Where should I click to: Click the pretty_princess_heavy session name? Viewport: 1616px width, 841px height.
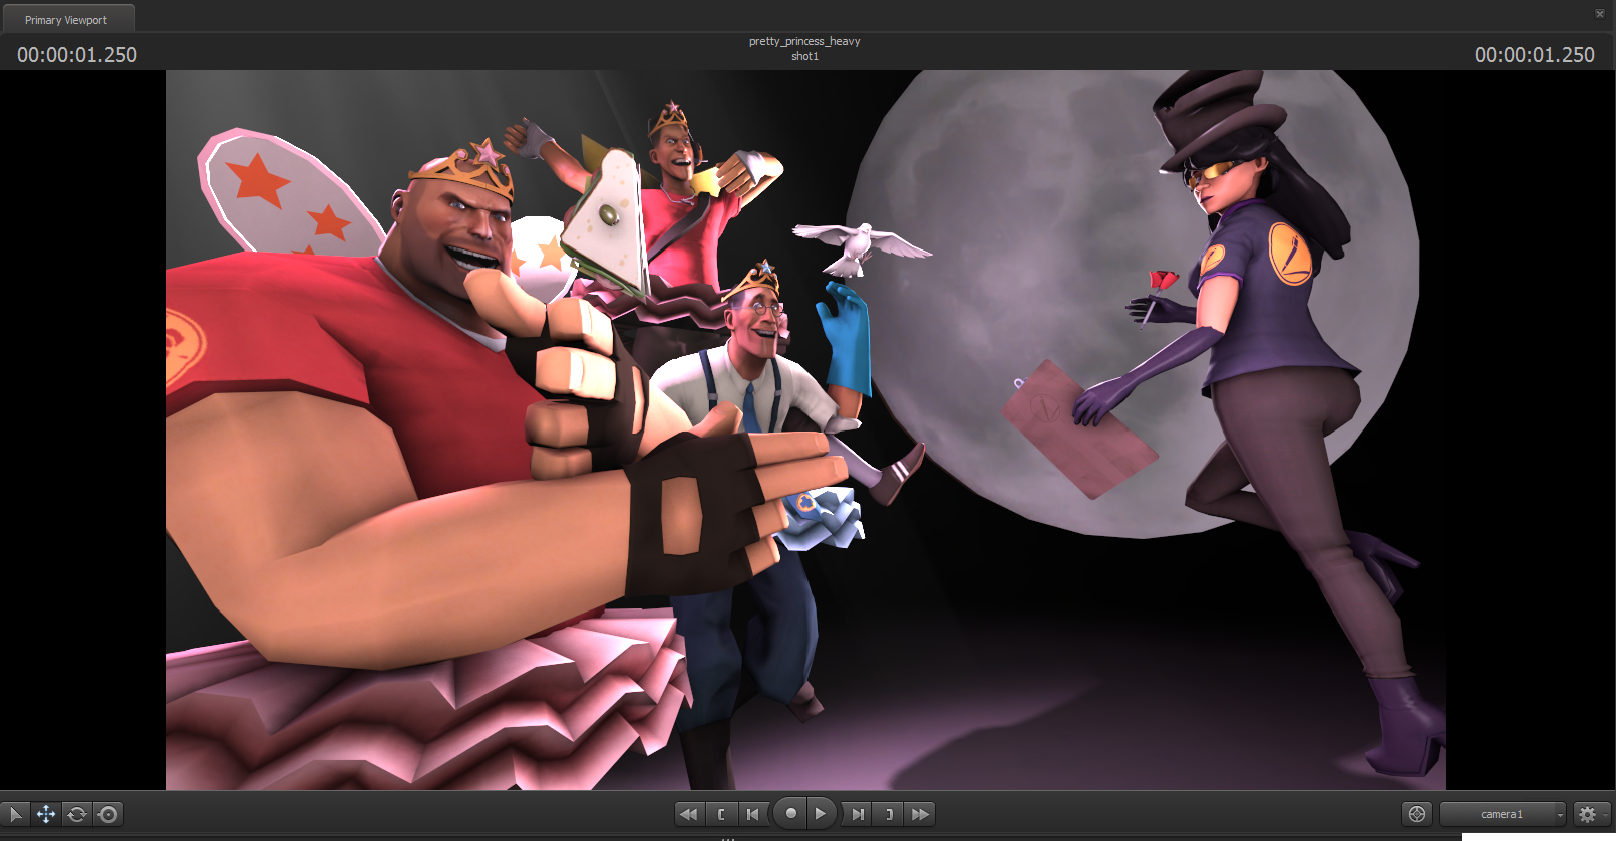pyautogui.click(x=805, y=41)
